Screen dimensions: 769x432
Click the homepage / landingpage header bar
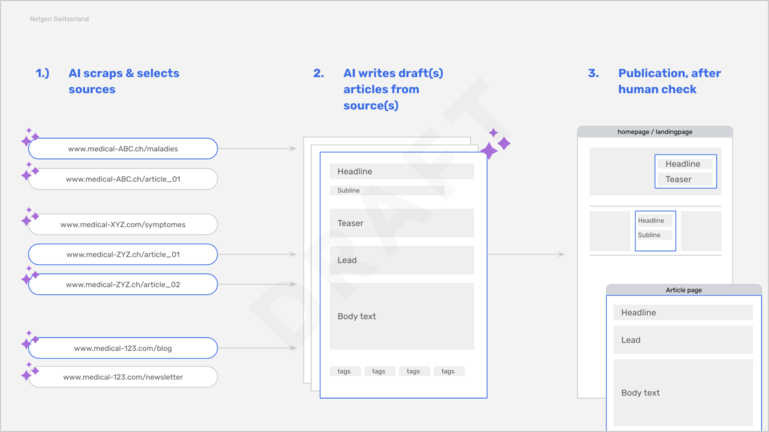(654, 132)
